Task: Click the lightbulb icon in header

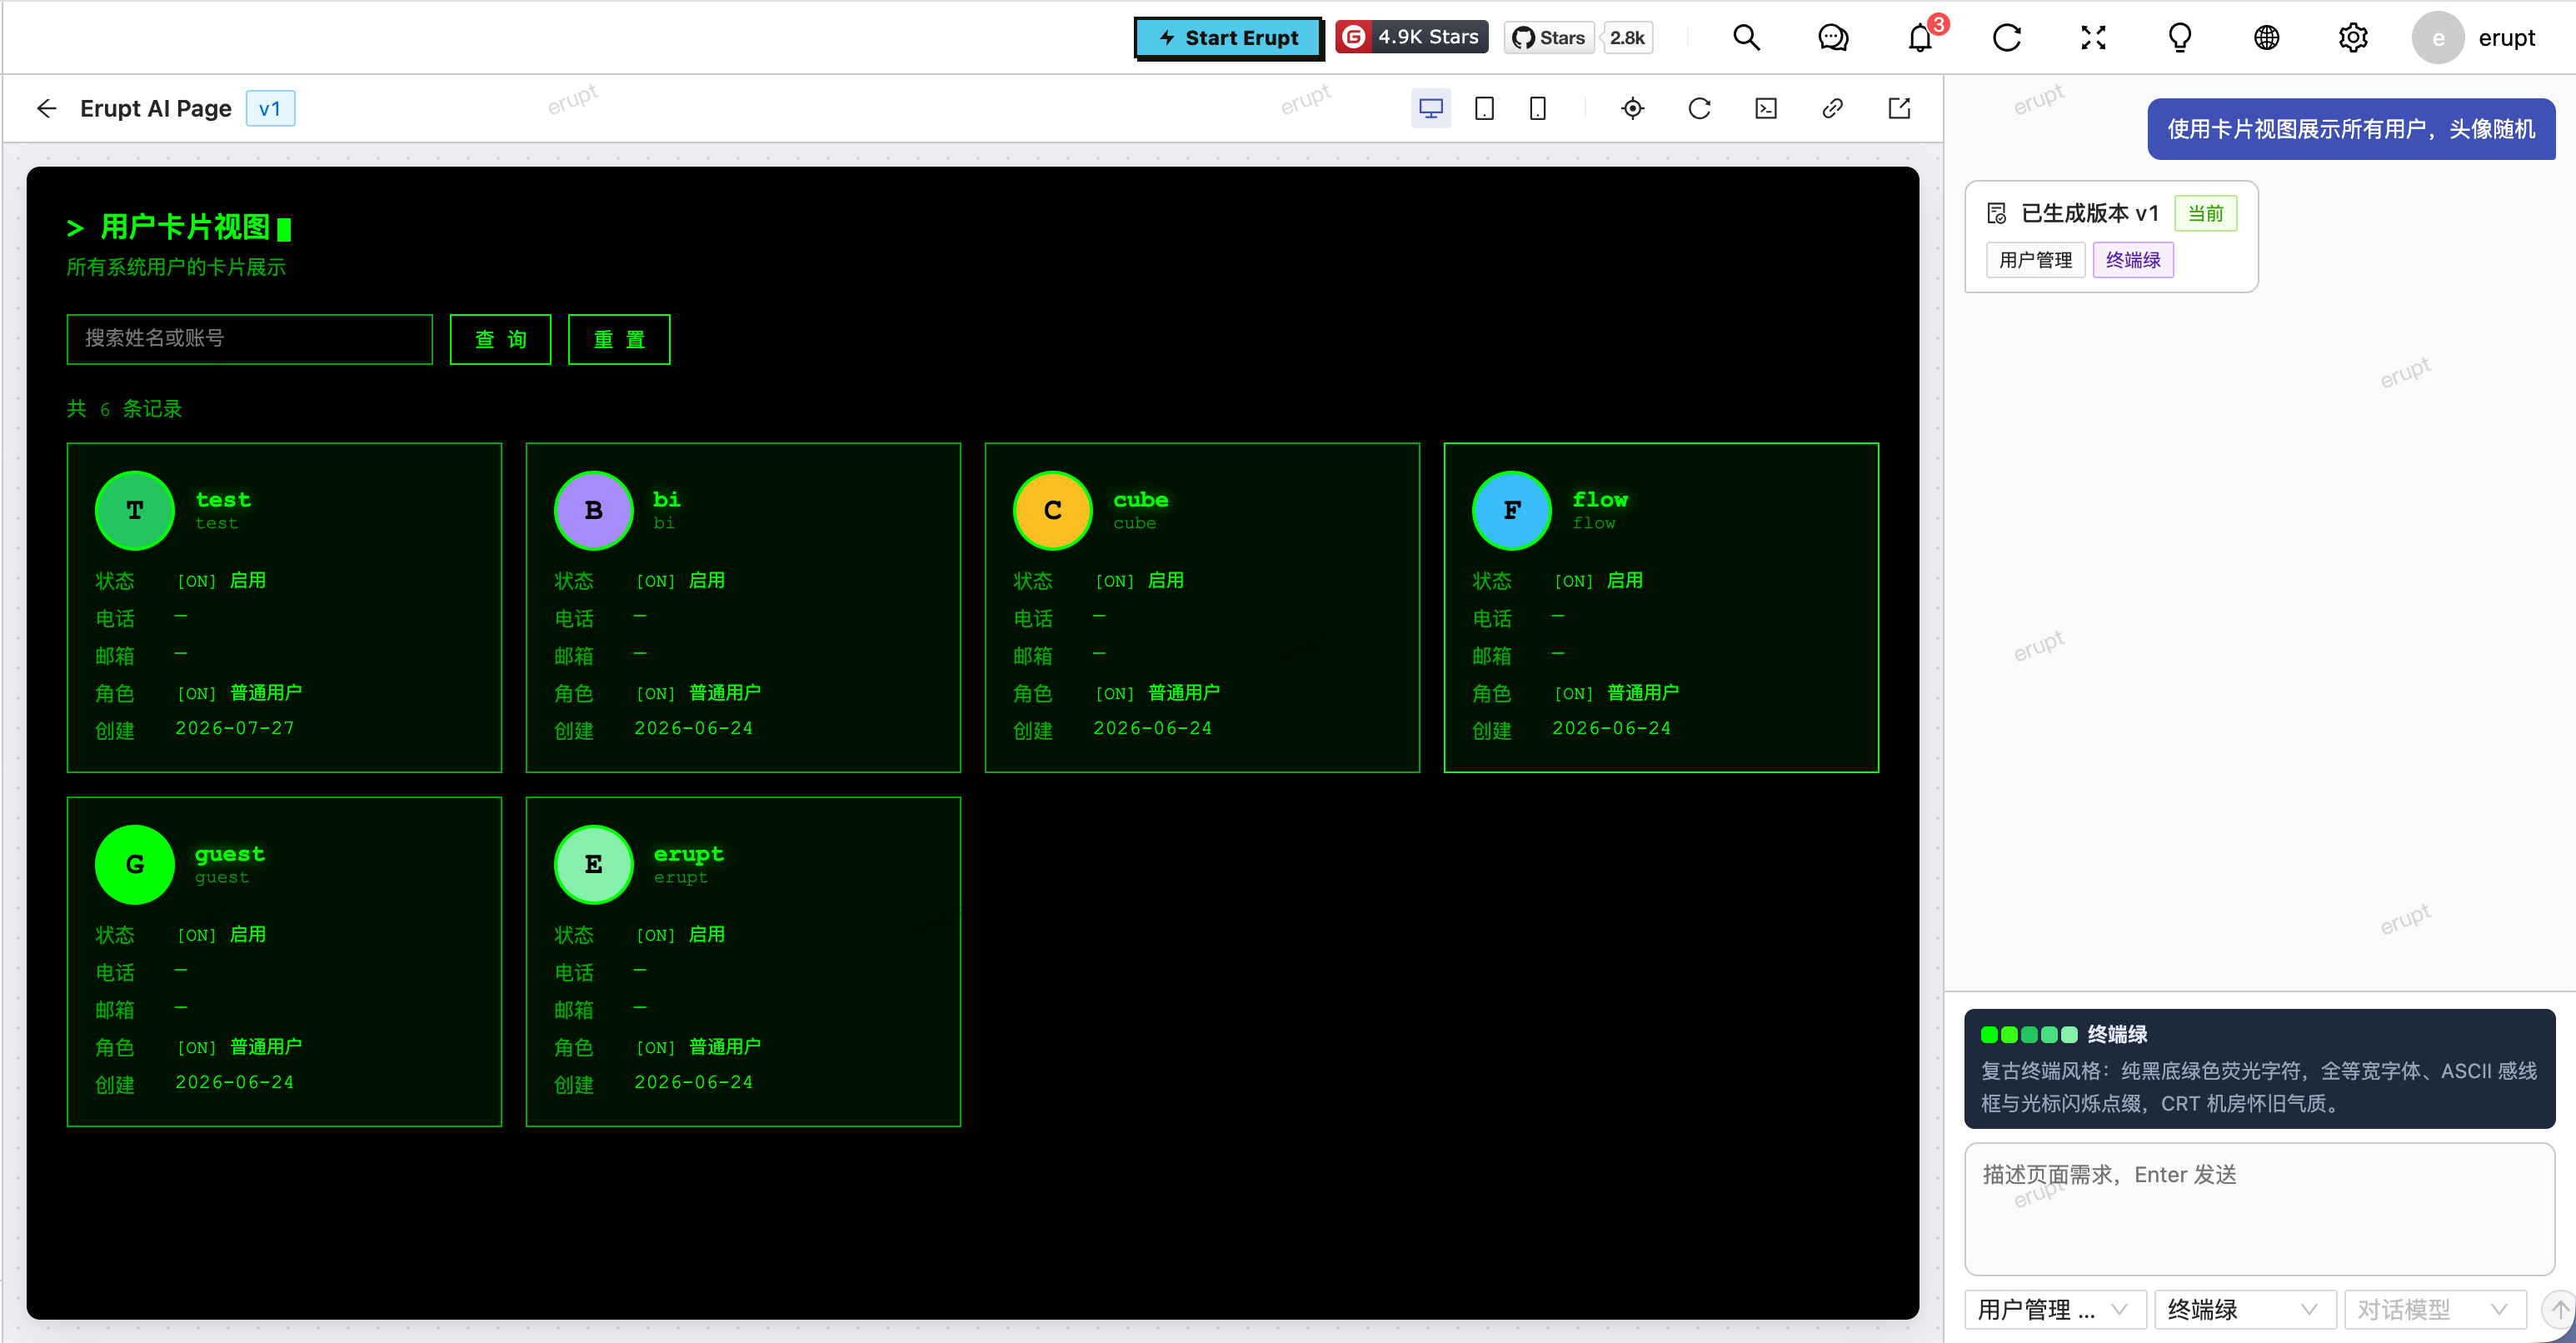Action: tap(2180, 38)
